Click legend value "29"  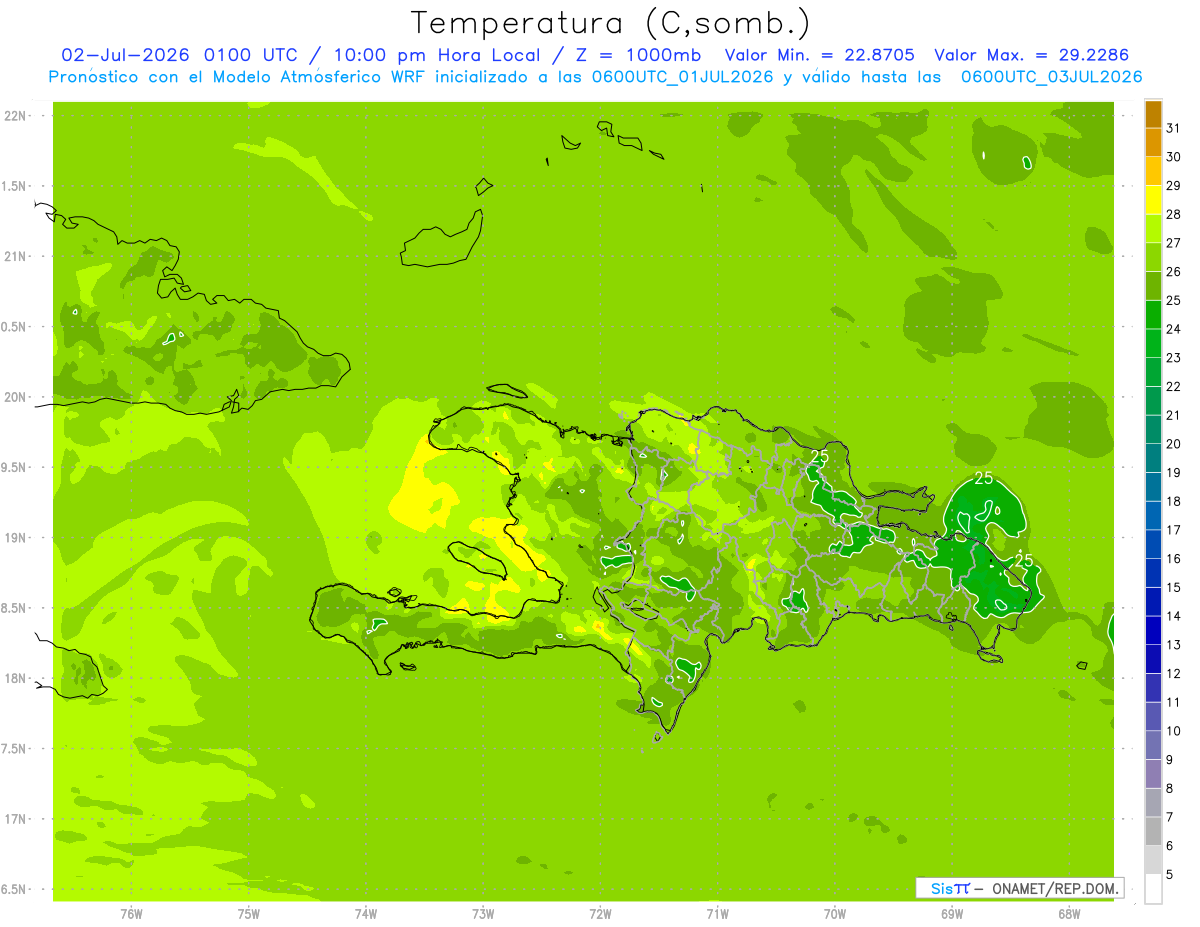point(1174,186)
